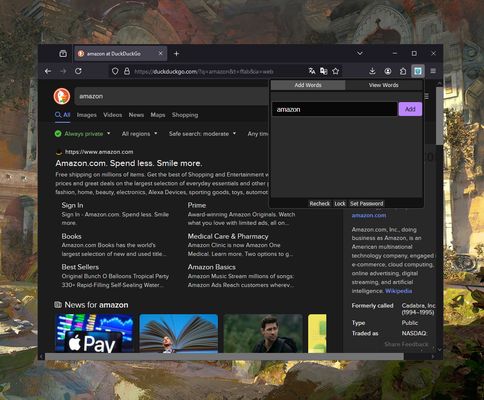This screenshot has width=484, height=400.
Task: Open the Sign In sitelink
Action: pos(72,205)
